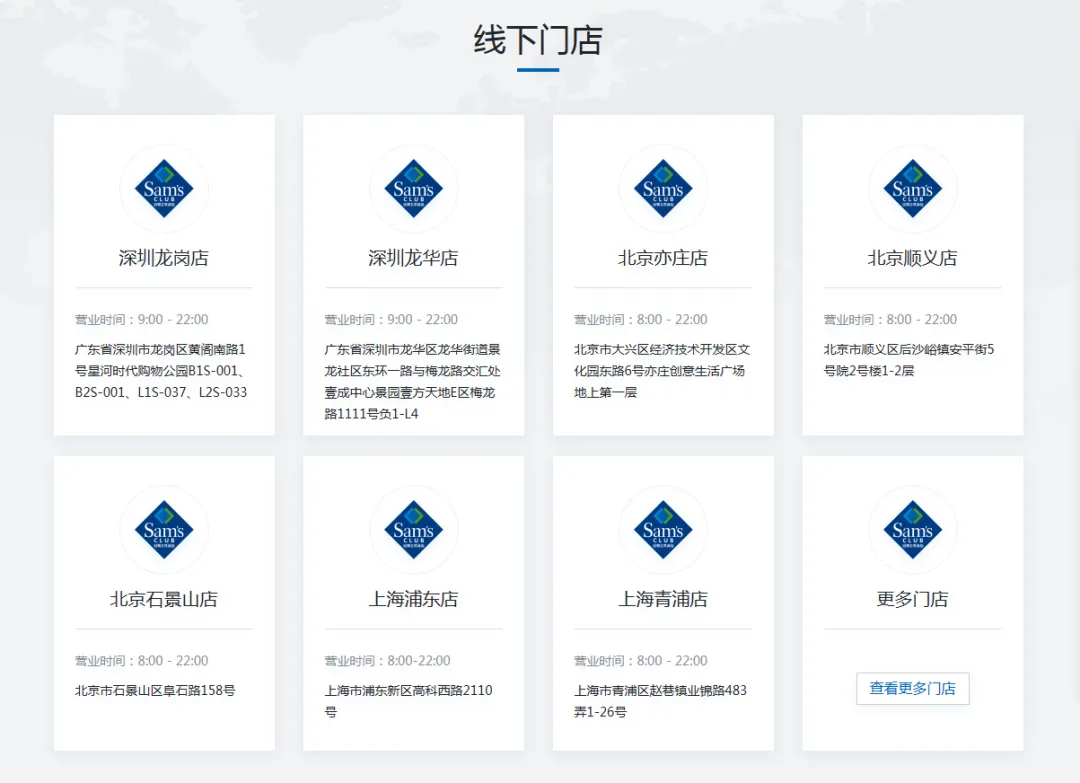Image resolution: width=1080 pixels, height=783 pixels.
Task: Open the 北京顺义店 store title
Action: [913, 258]
